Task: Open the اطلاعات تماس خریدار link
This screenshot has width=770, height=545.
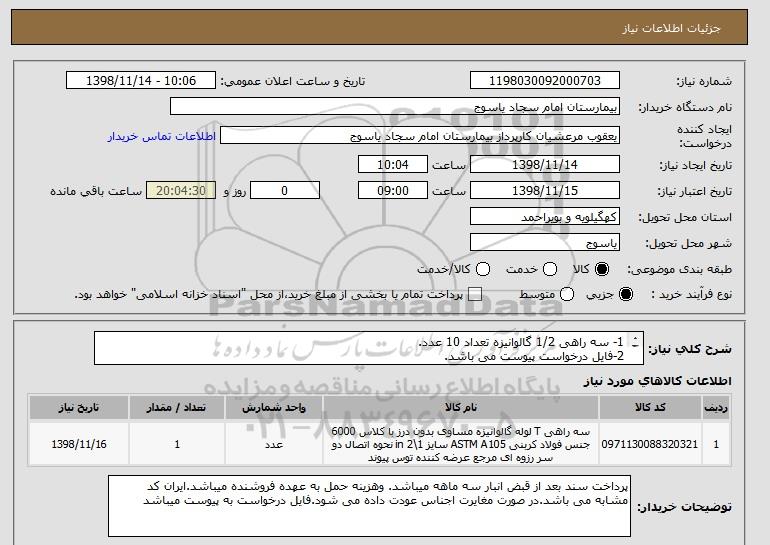Action: pyautogui.click(x=162, y=136)
